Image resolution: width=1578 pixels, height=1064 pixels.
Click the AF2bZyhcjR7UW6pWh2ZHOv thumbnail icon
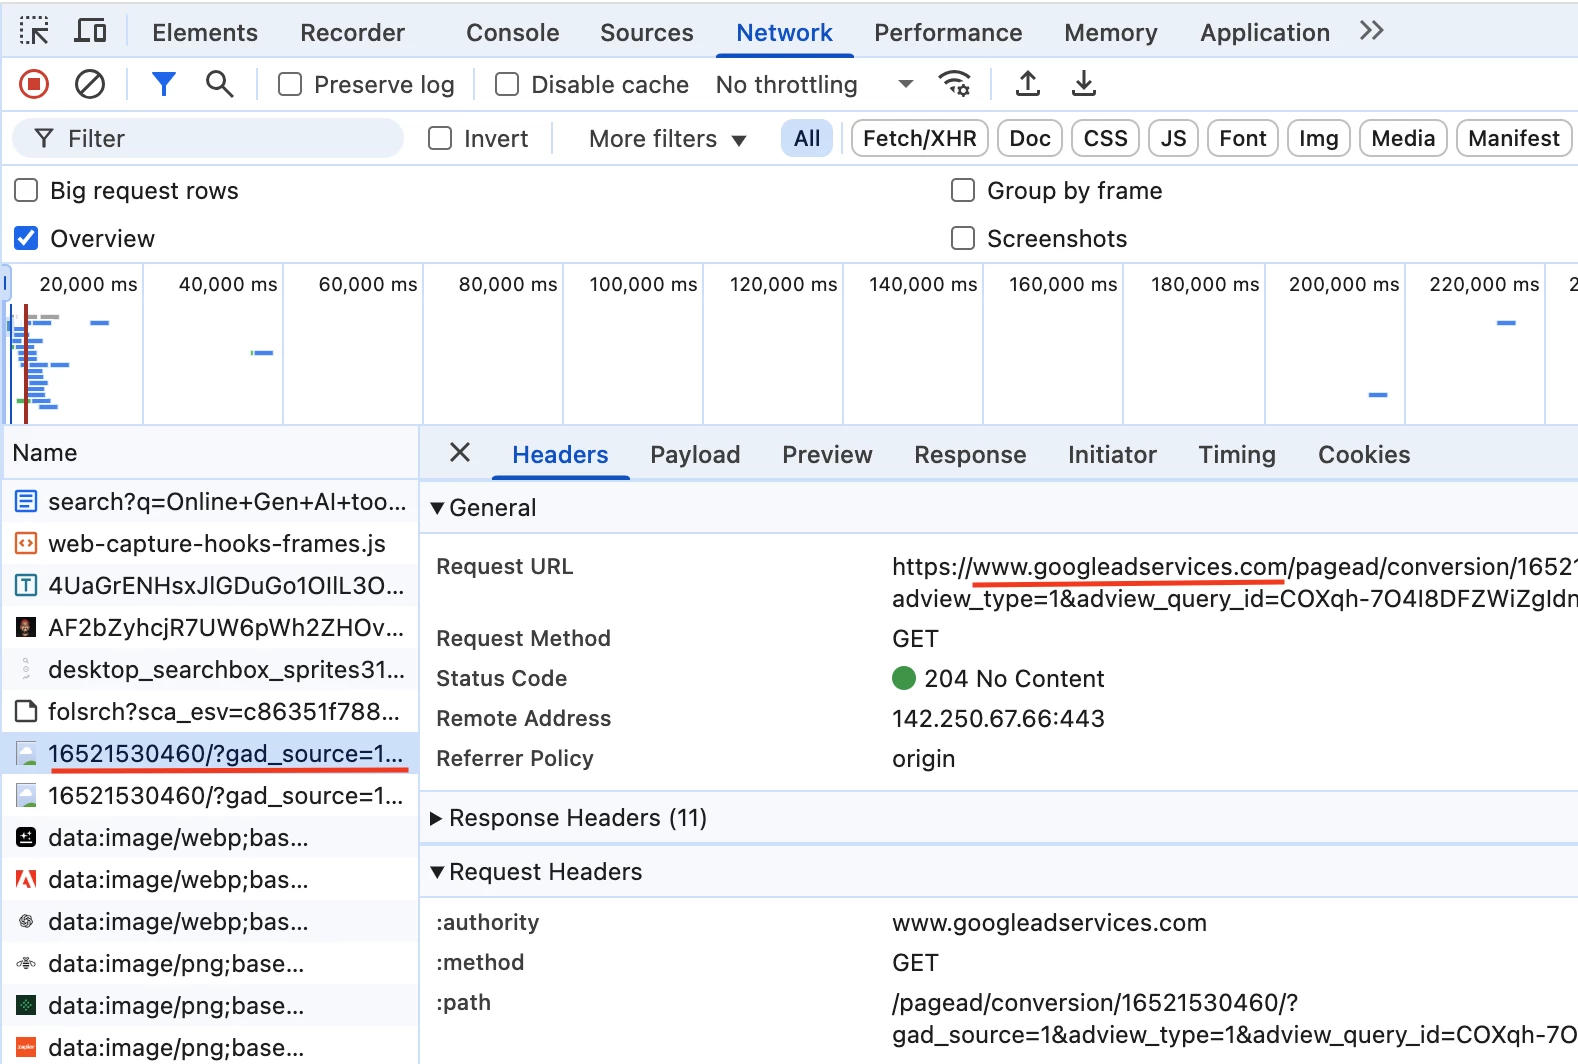pos(26,628)
